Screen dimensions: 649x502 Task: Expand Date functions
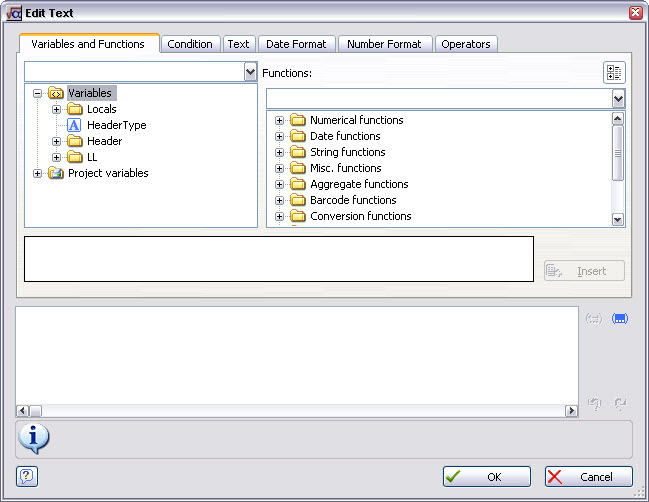pos(279,137)
